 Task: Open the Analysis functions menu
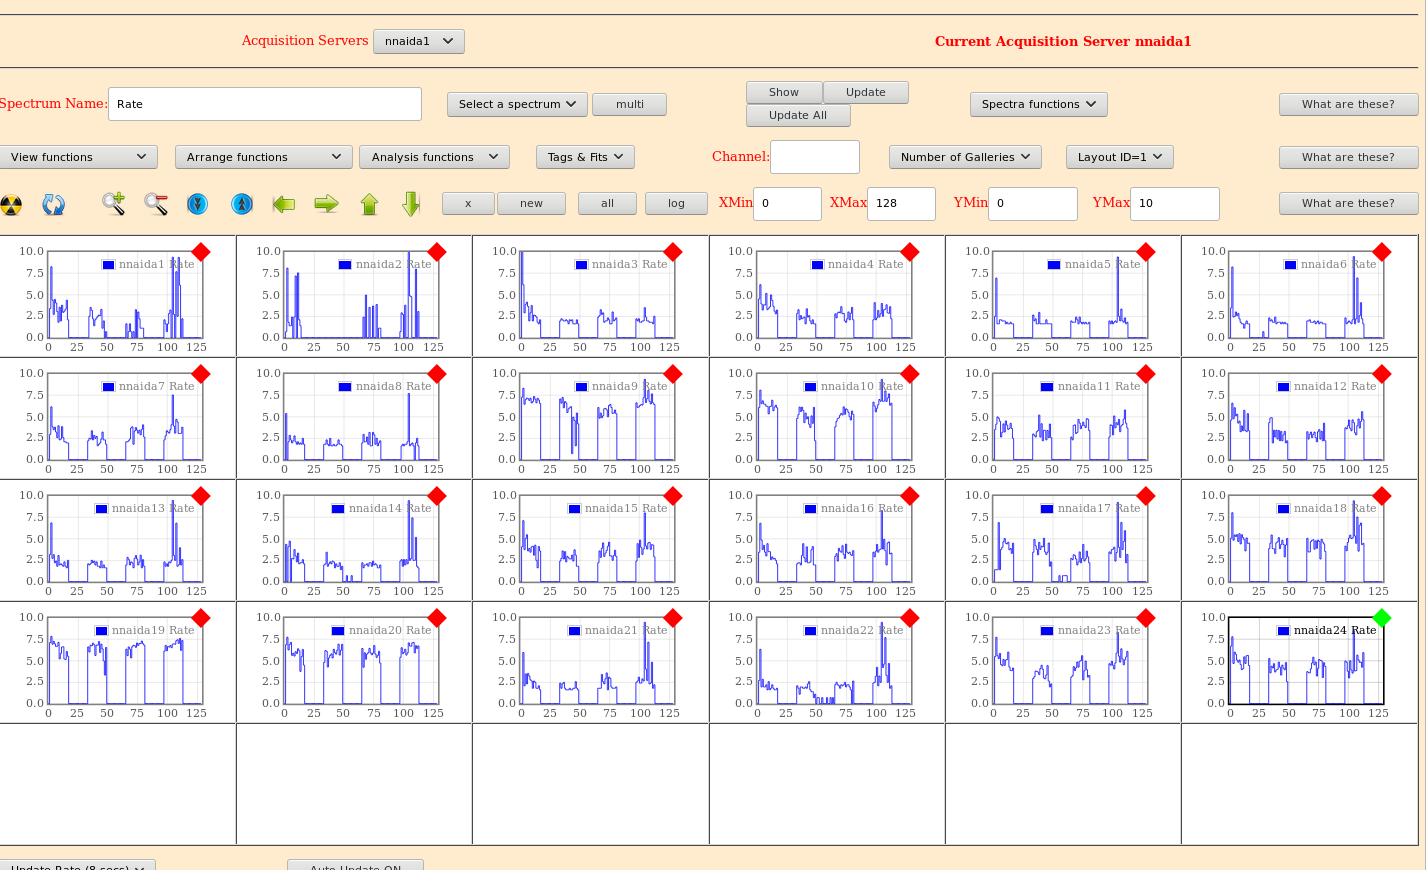coord(434,157)
